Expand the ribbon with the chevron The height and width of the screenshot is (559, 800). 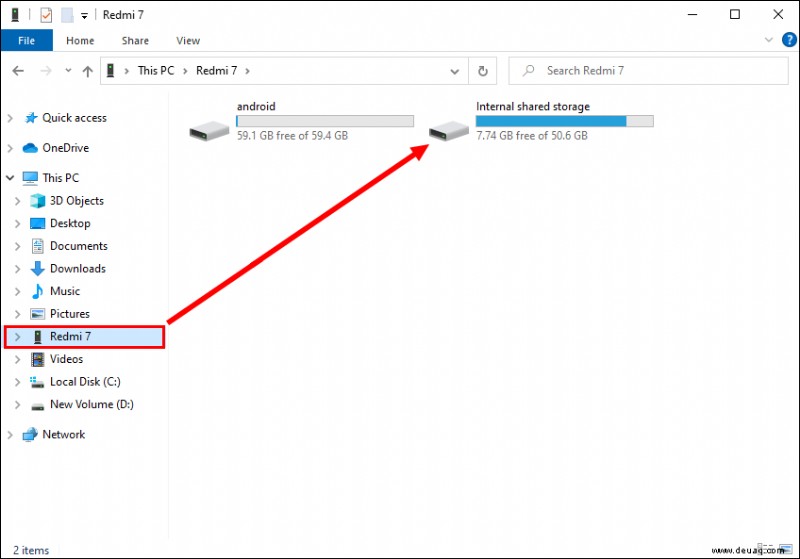pyautogui.click(x=768, y=39)
